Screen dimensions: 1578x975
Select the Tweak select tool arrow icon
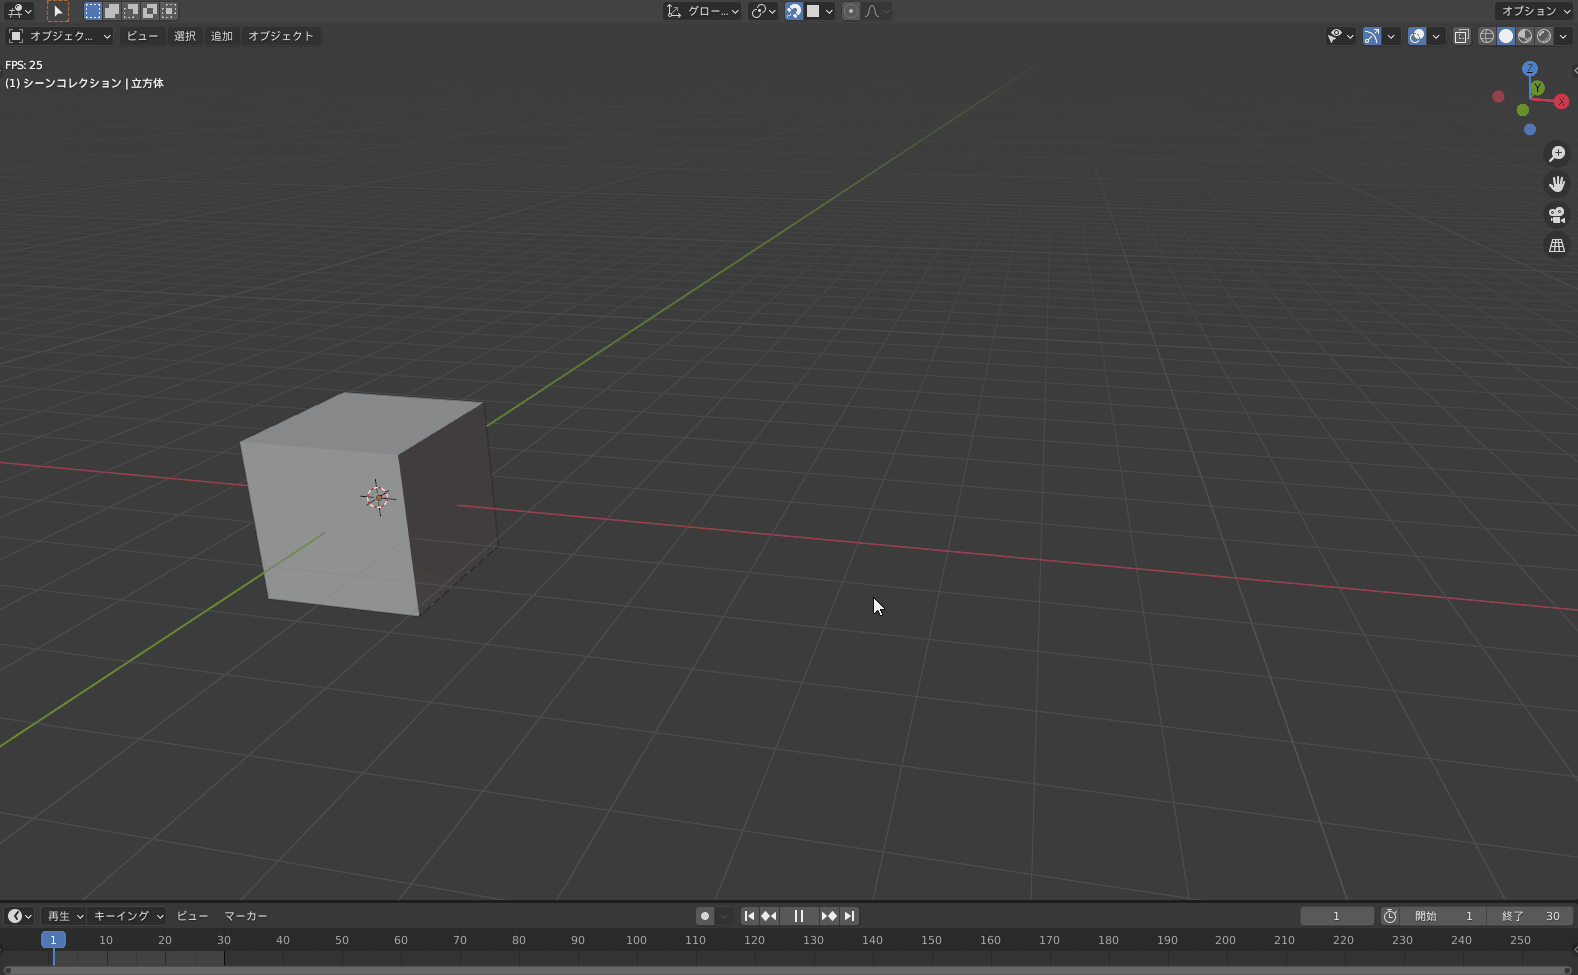(x=57, y=11)
